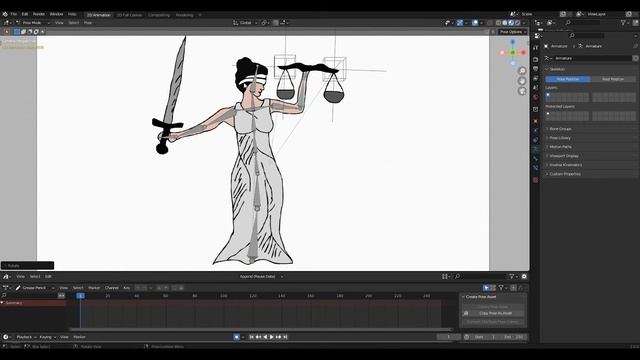Toggle X-ray mode in viewport
640x360 pixels.
[x=490, y=23]
